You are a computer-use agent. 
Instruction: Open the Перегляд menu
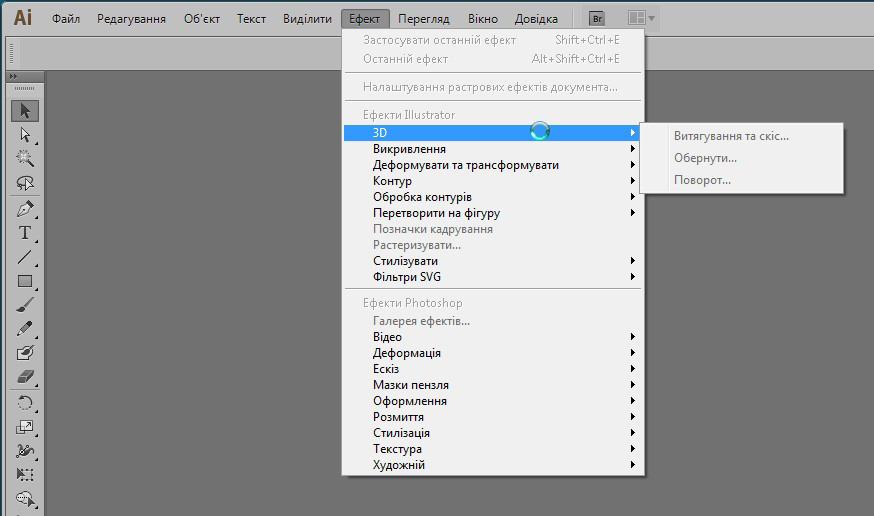(424, 19)
